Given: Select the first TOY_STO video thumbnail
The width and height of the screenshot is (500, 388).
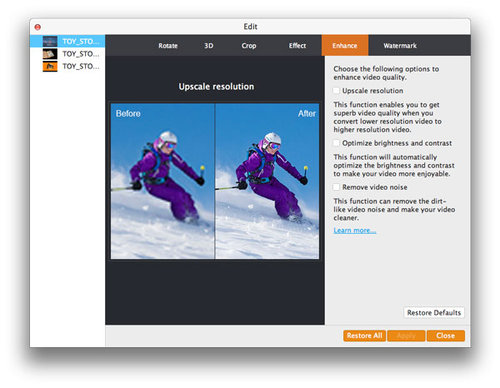Looking at the screenshot, I should point(50,41).
